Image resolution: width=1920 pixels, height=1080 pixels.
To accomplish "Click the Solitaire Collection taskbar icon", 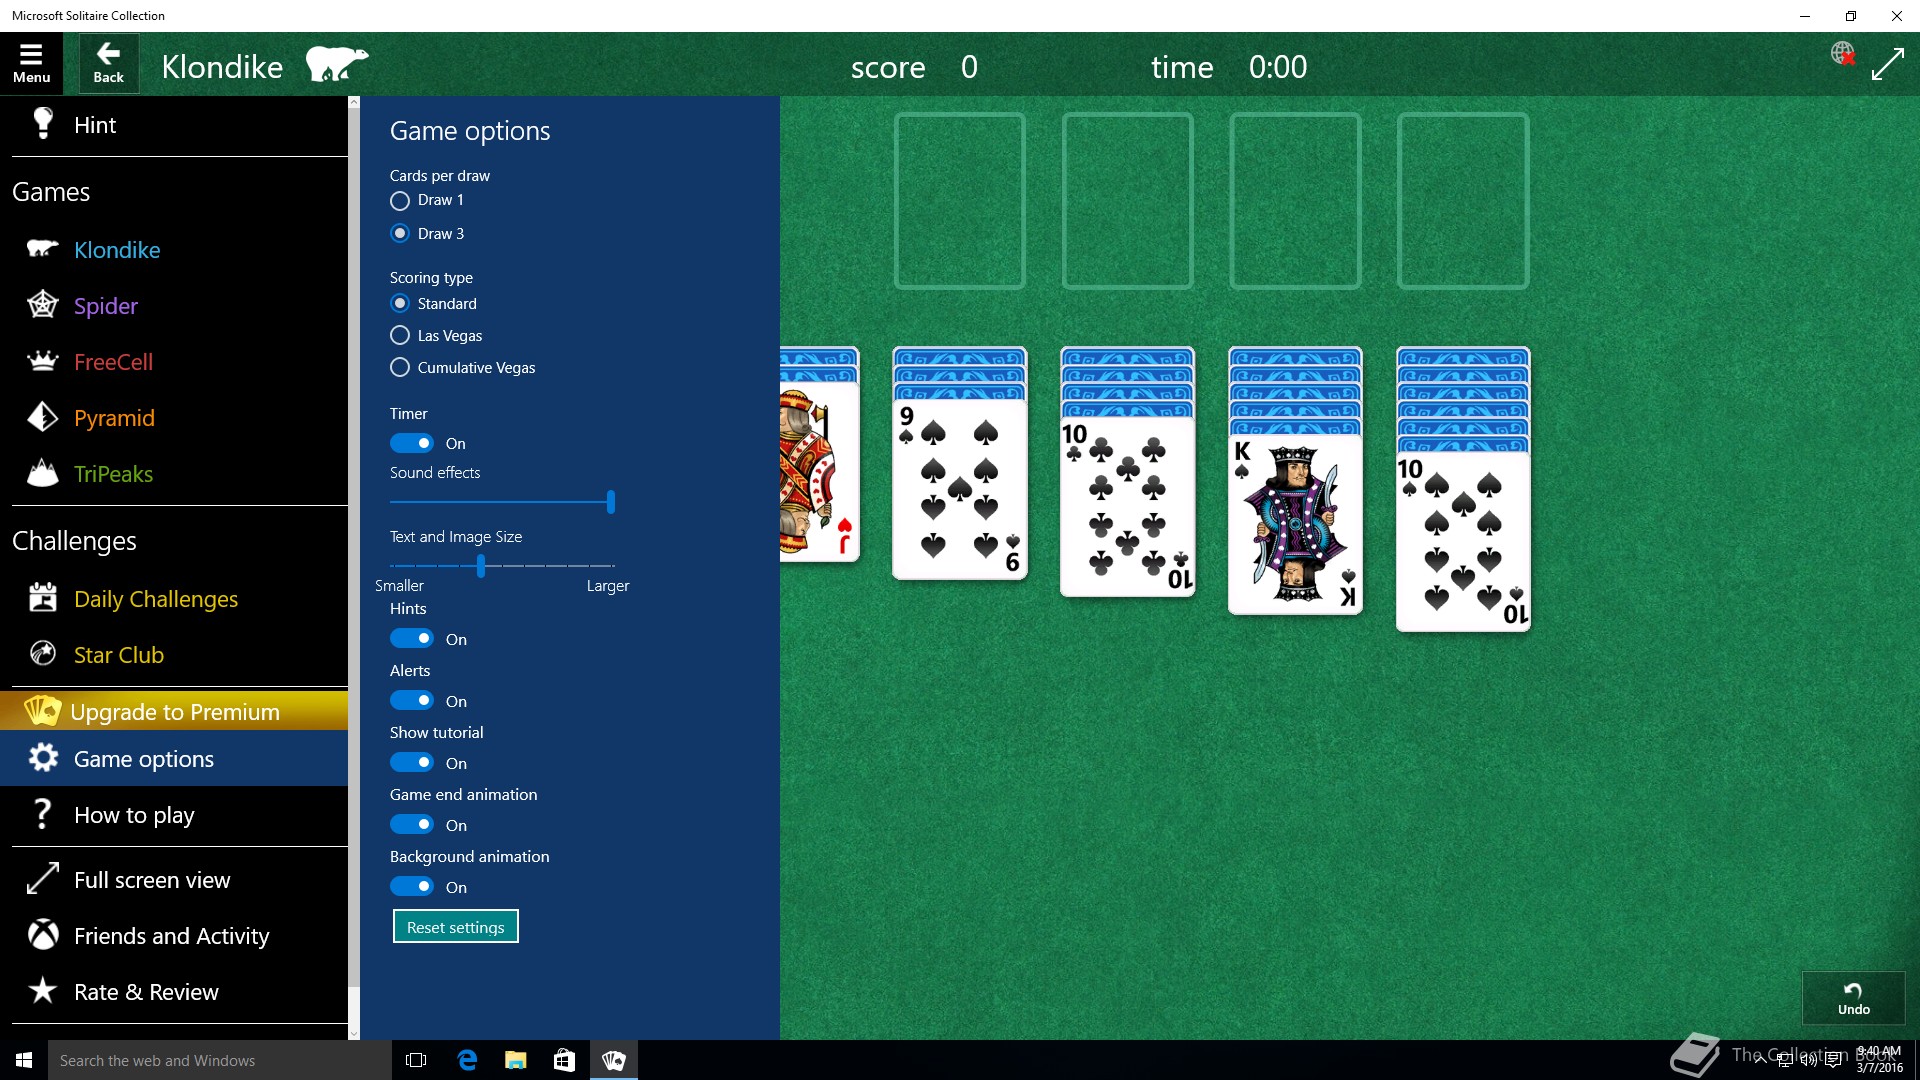I will 613,1060.
